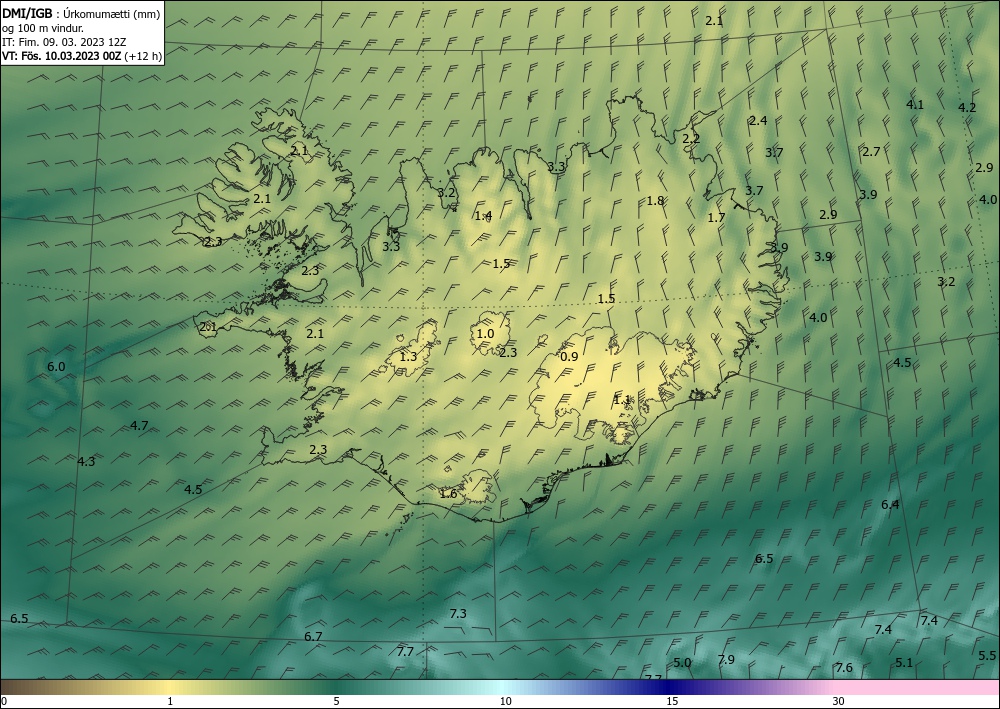
Task: Click the 'DMI/IGB : Úrkomumætti (mm)' title text
Action: coord(80,14)
